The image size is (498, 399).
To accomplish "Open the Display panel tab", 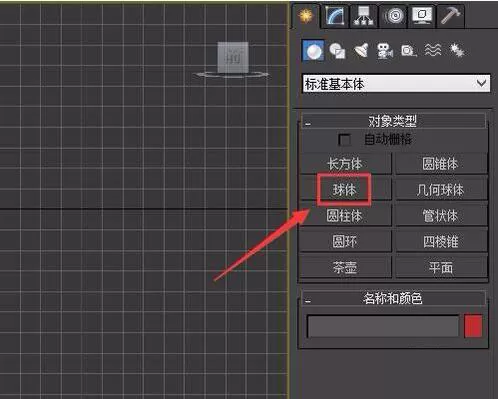I will (422, 16).
